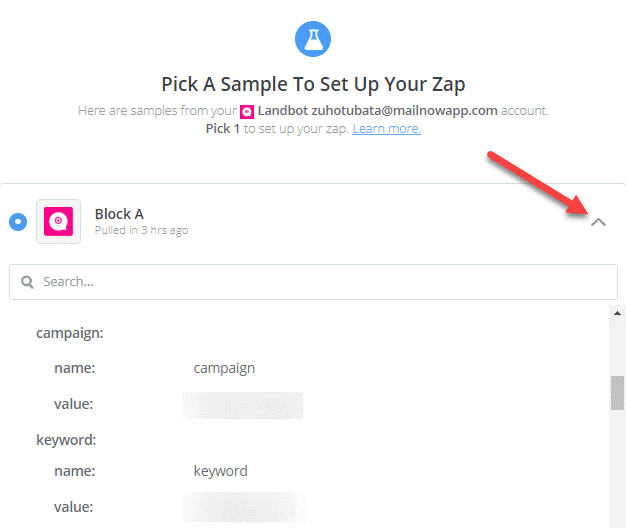Click the Landbot app logo beside Block A
The height and width of the screenshot is (528, 626).
58,221
